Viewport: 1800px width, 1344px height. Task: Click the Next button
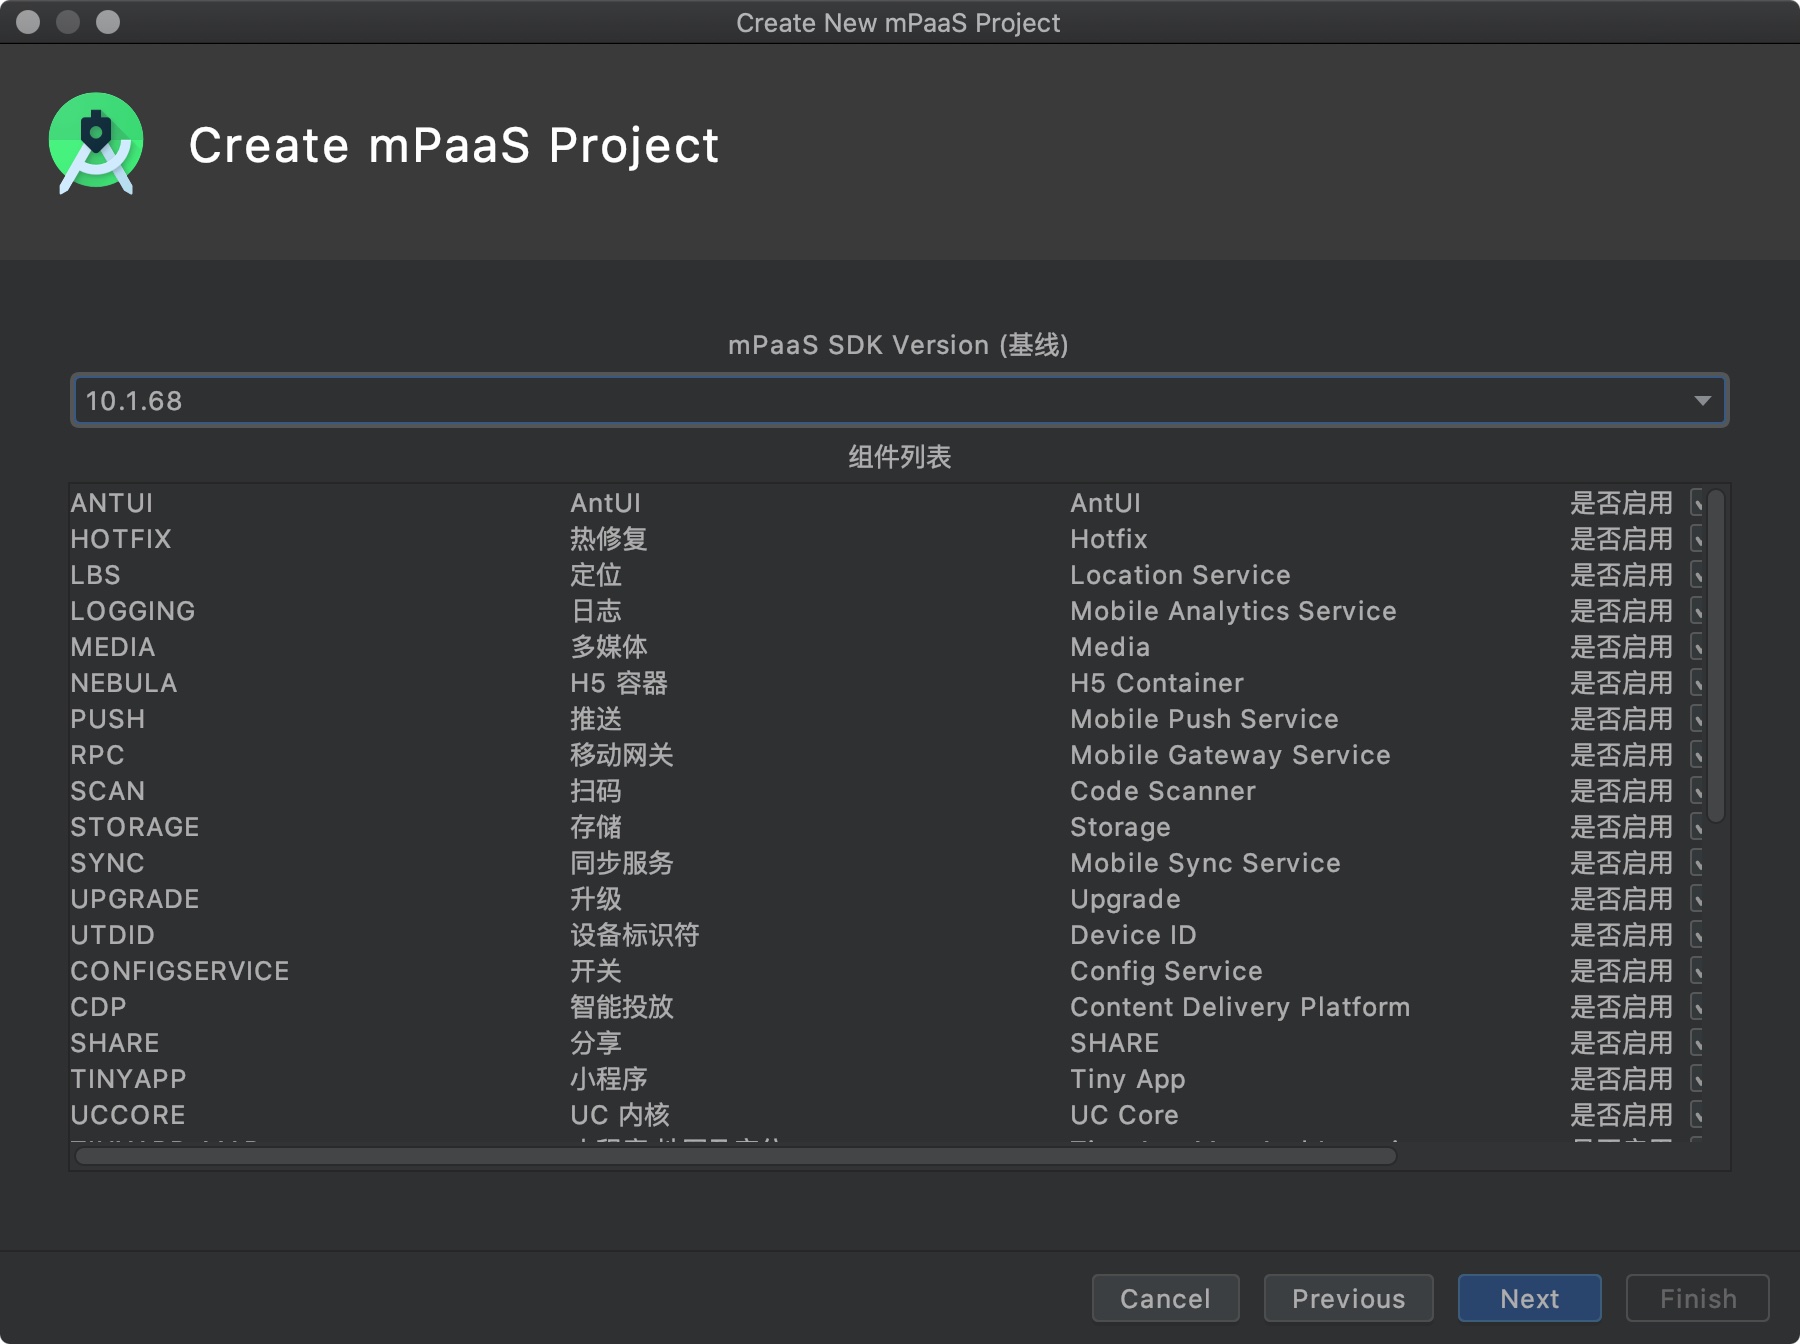1529,1298
